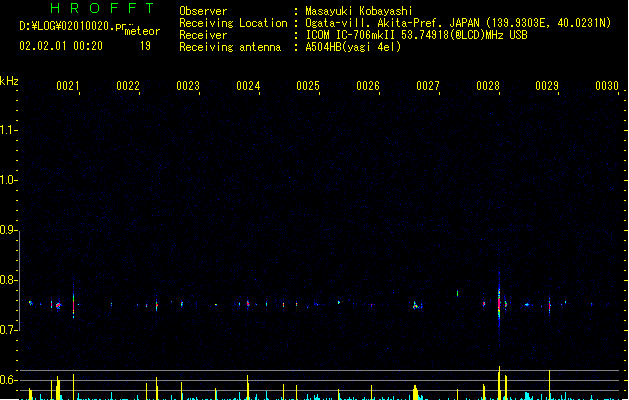Click the 1.1 kHz frequency tick label
The width and height of the screenshot is (629, 400).
(x=7, y=130)
